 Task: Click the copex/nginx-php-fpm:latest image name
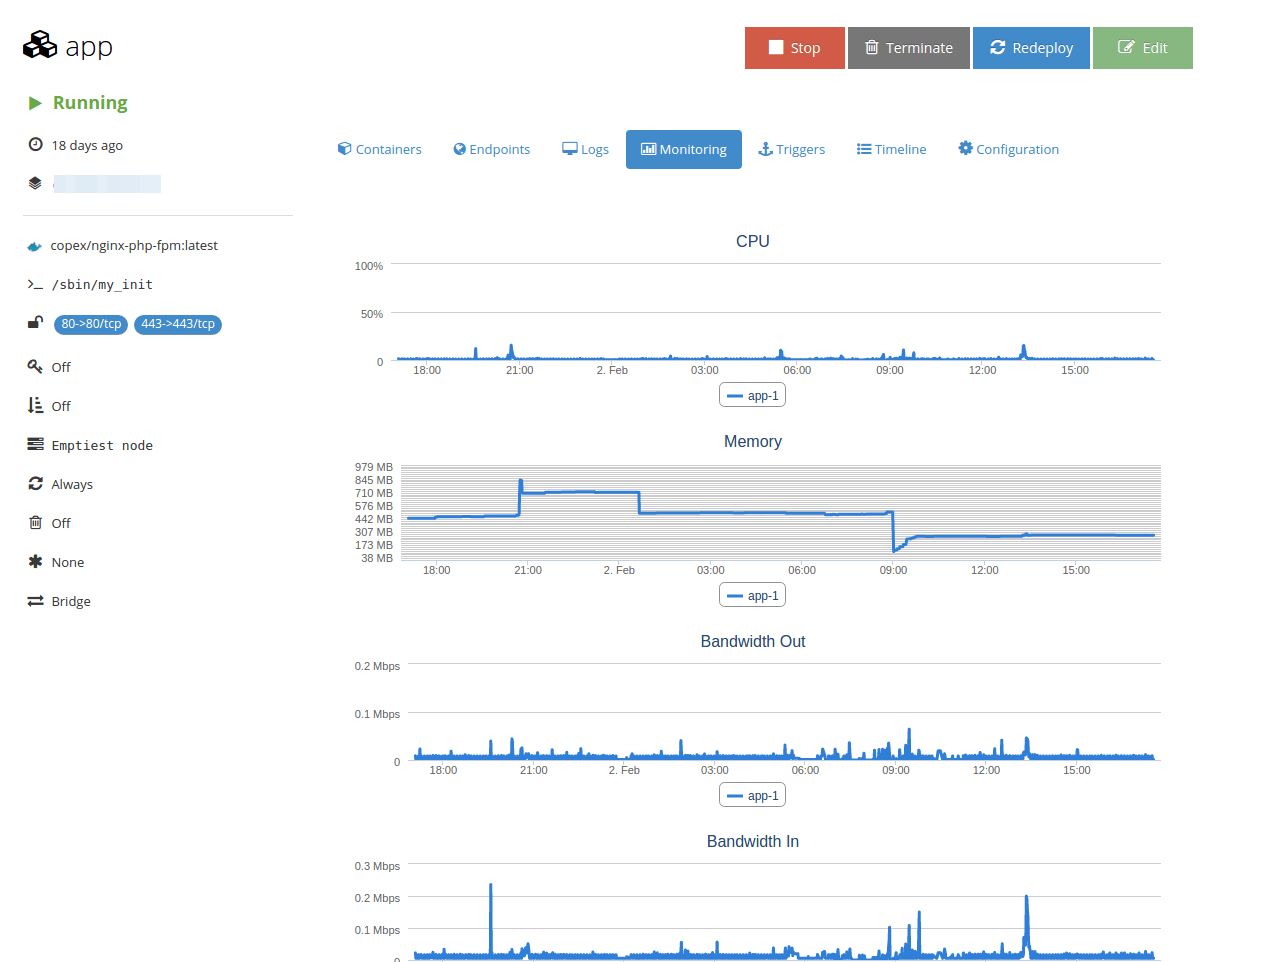134,245
